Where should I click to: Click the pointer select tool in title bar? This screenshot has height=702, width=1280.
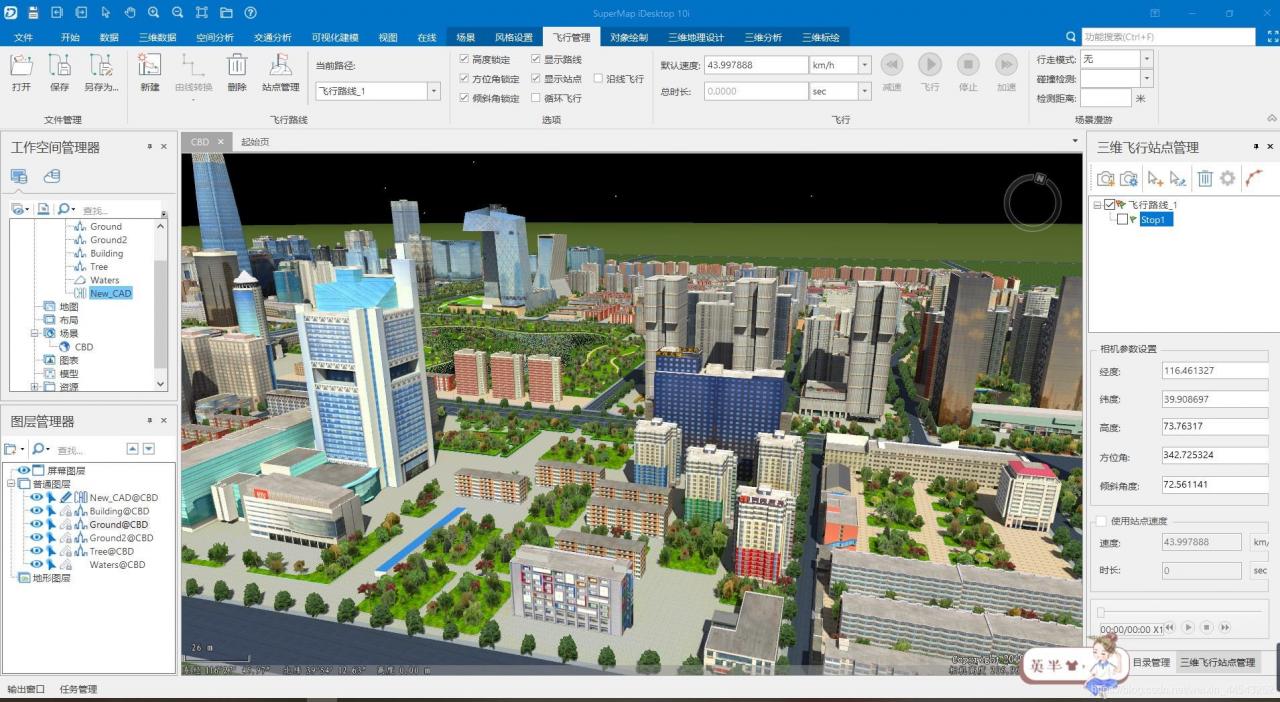coord(106,13)
